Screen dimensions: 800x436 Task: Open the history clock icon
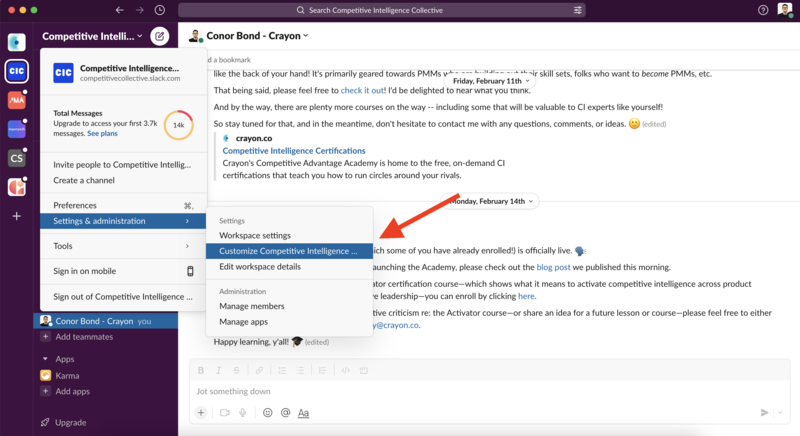pyautogui.click(x=161, y=10)
